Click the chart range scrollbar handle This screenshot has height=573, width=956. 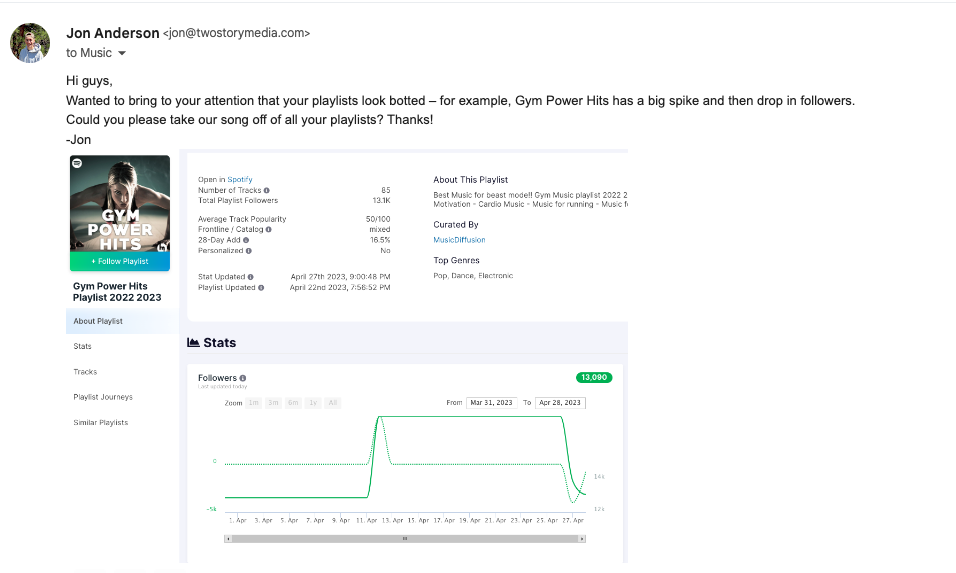[405, 539]
